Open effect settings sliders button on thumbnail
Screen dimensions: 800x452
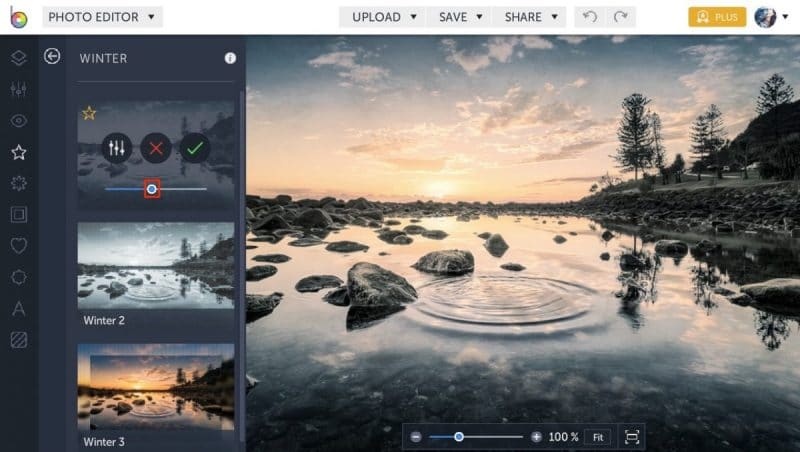117,148
